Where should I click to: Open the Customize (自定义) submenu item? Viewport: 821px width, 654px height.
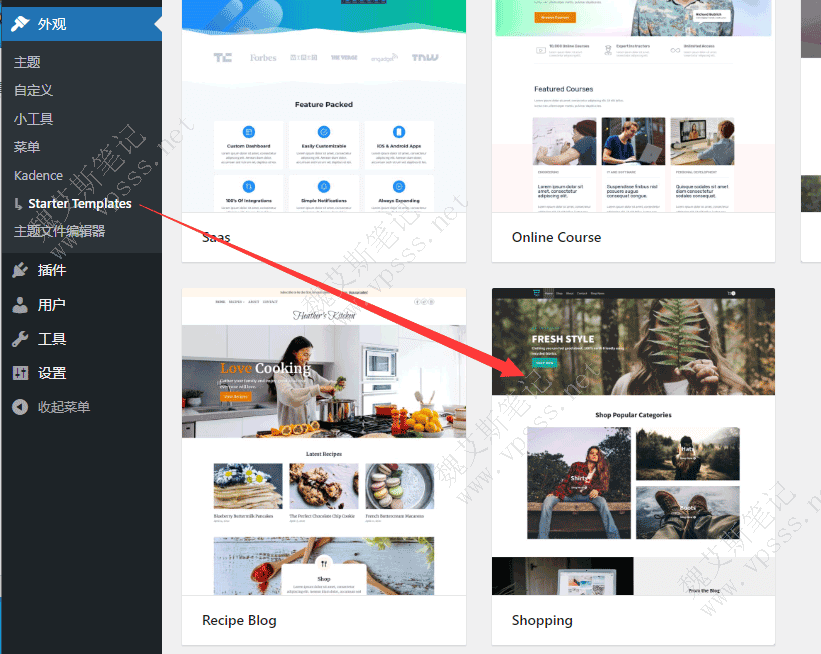[33, 90]
